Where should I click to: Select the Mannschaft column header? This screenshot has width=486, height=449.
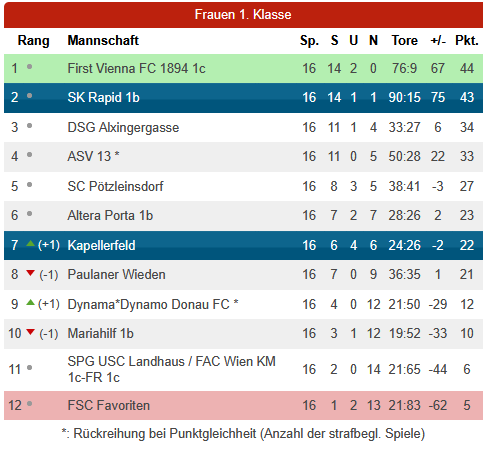(103, 40)
